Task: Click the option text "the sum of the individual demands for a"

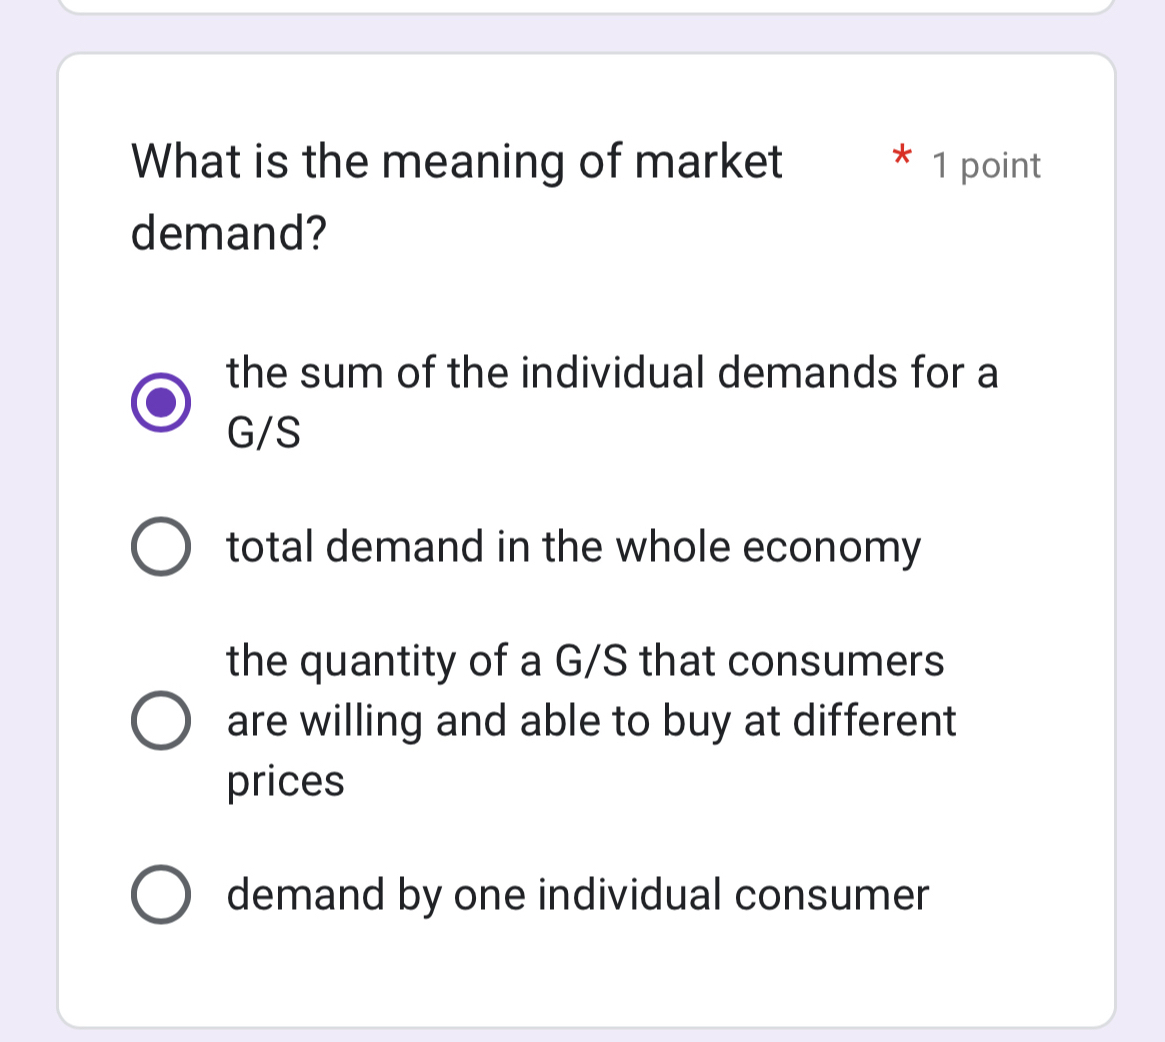Action: tap(612, 373)
